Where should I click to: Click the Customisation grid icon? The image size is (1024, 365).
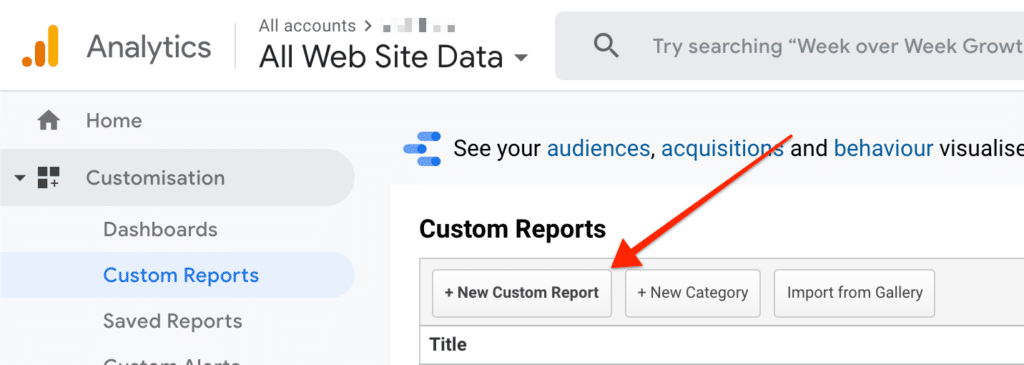(48, 178)
